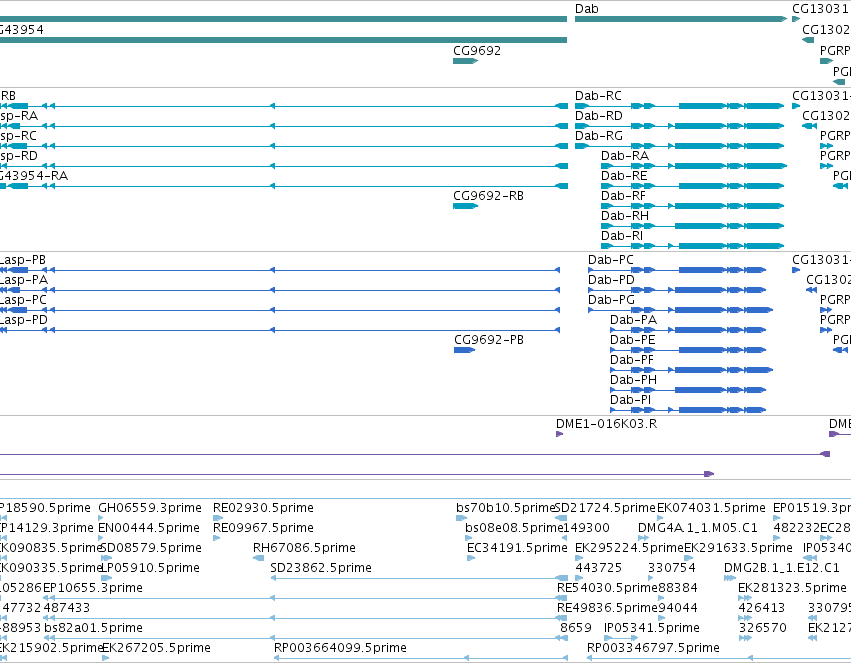Select transcript Dab-RG
This screenshot has width=851, height=663.
(x=599, y=136)
